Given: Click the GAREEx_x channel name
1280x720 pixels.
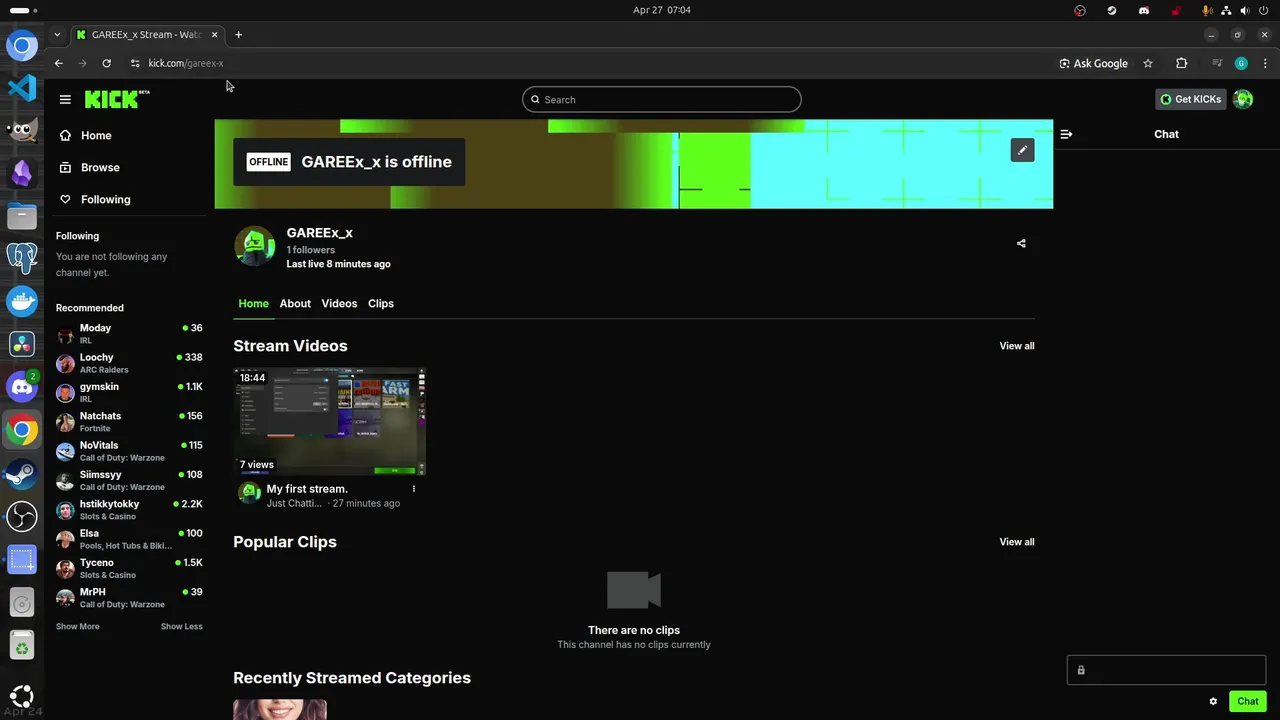Looking at the screenshot, I should 319,233.
